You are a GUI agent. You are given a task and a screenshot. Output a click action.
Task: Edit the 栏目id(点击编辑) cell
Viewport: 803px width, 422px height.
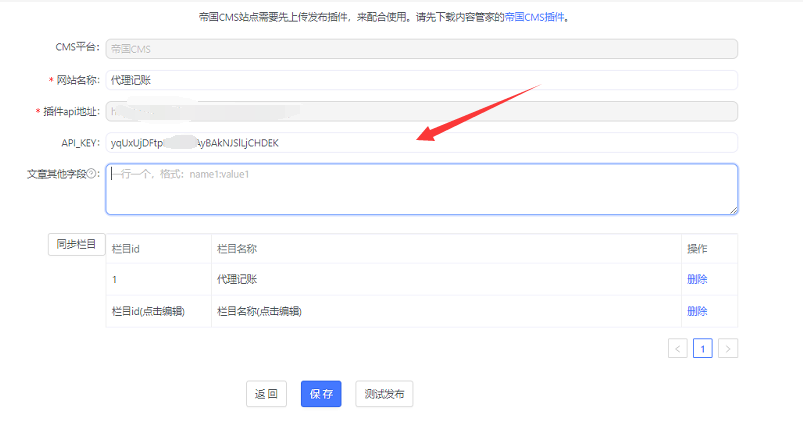click(x=148, y=311)
